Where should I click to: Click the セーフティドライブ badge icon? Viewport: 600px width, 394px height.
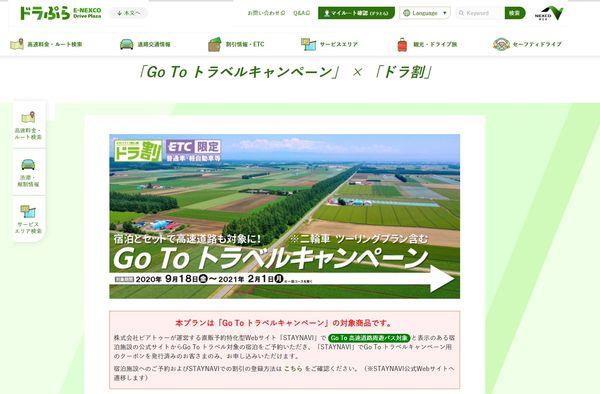pos(501,44)
